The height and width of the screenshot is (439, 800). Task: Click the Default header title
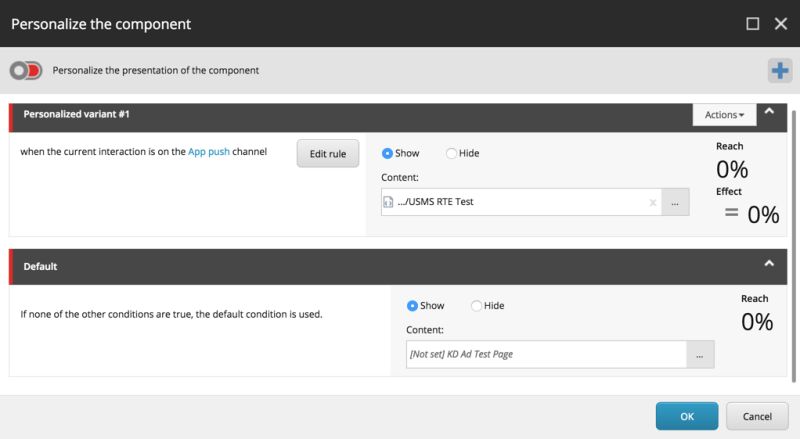[x=40, y=266]
